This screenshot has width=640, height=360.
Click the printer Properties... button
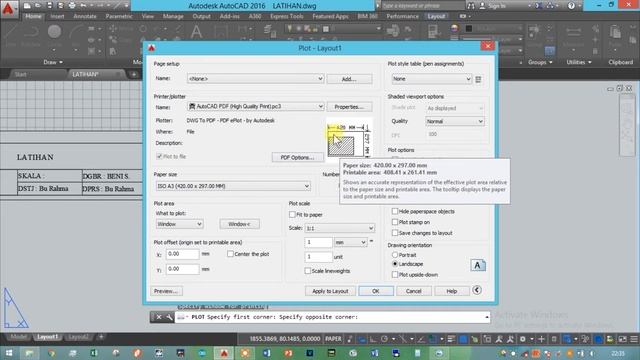(x=349, y=107)
